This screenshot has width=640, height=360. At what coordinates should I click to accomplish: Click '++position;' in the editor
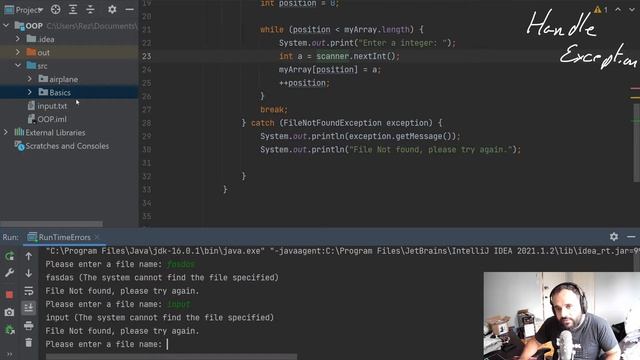point(304,83)
